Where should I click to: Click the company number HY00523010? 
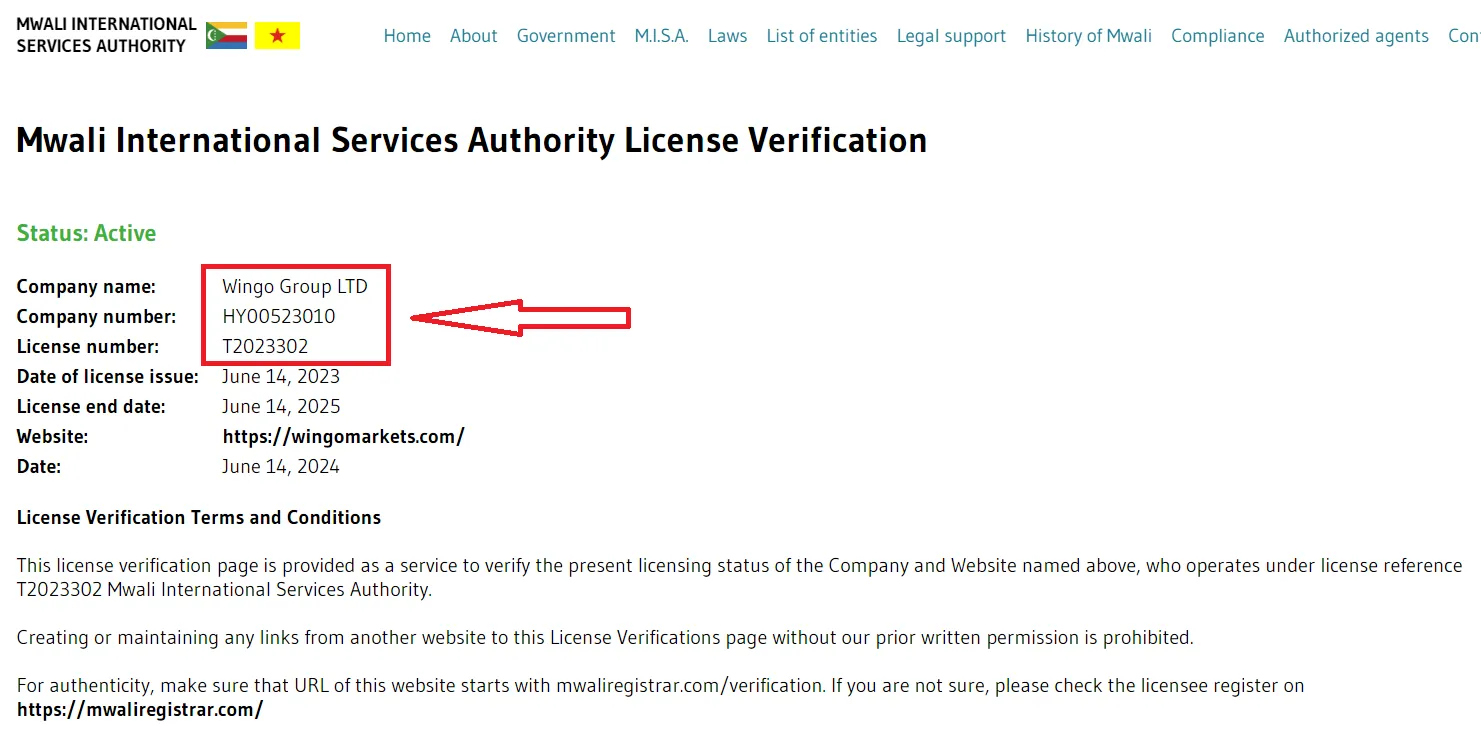[x=279, y=317]
